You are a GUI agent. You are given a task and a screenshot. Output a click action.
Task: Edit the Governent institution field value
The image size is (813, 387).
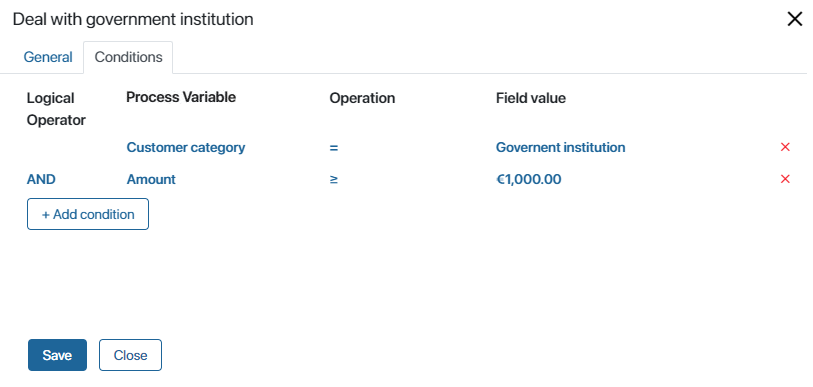(560, 148)
